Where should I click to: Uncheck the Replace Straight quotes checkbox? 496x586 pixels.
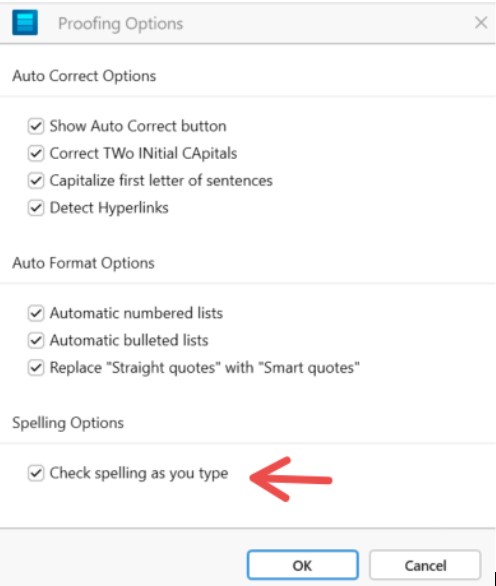[x=36, y=368]
